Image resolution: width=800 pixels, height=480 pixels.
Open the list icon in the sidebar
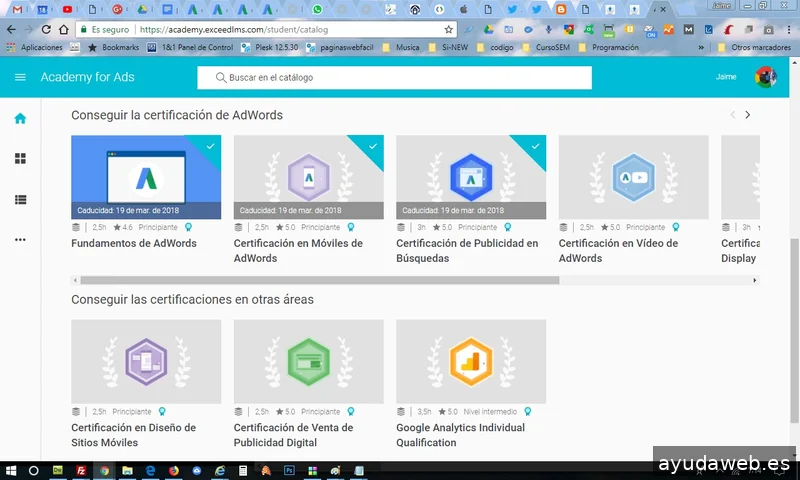(20, 199)
